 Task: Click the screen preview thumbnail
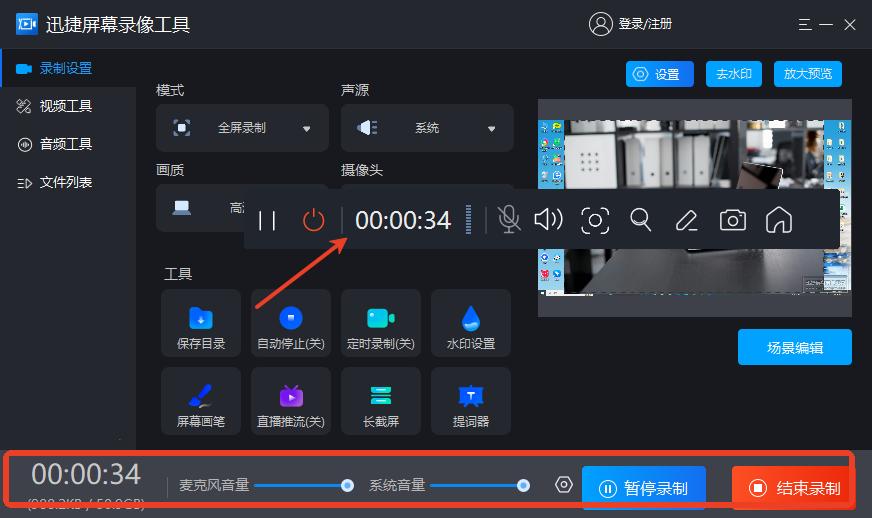[x=695, y=208]
